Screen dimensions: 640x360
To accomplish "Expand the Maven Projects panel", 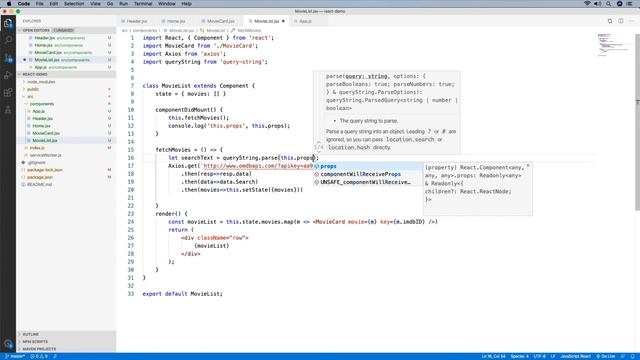I will [66, 349].
